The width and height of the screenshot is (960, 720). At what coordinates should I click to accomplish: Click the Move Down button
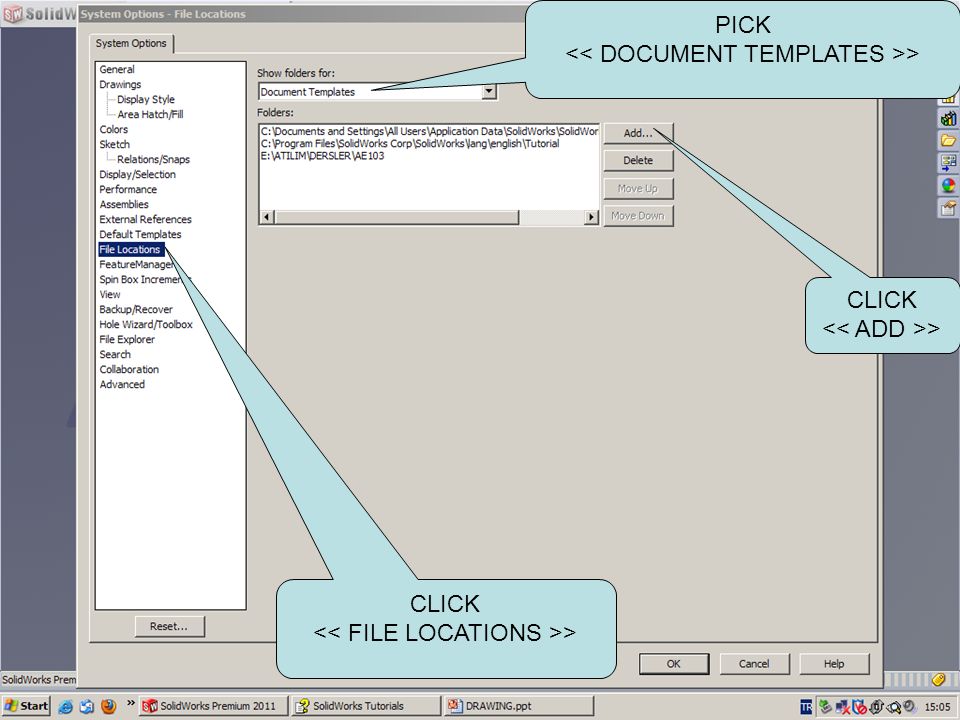[638, 216]
